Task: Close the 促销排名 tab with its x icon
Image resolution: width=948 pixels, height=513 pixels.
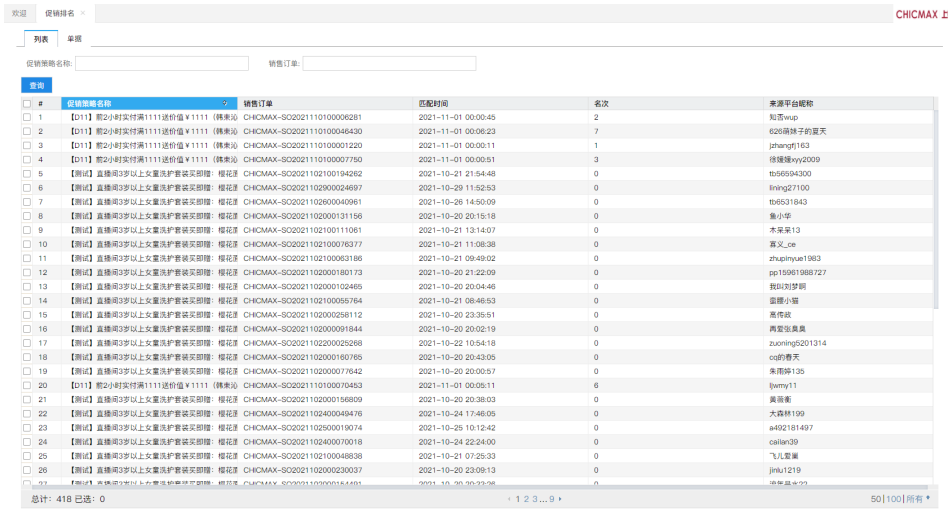Action: pyautogui.click(x=83, y=13)
